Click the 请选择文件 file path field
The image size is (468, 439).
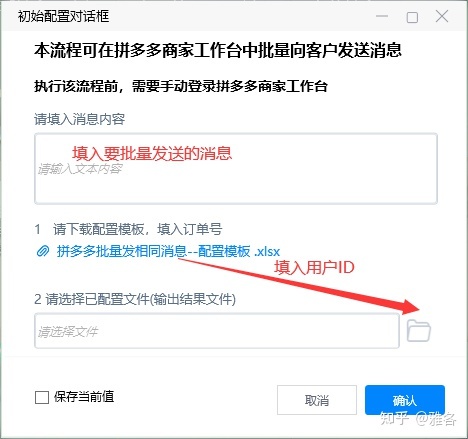[x=217, y=331]
